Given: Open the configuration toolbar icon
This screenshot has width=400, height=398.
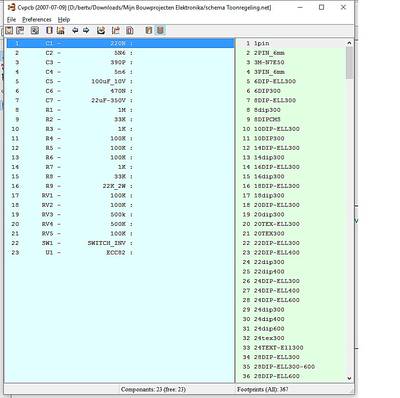Looking at the screenshot, I should coord(35,31).
